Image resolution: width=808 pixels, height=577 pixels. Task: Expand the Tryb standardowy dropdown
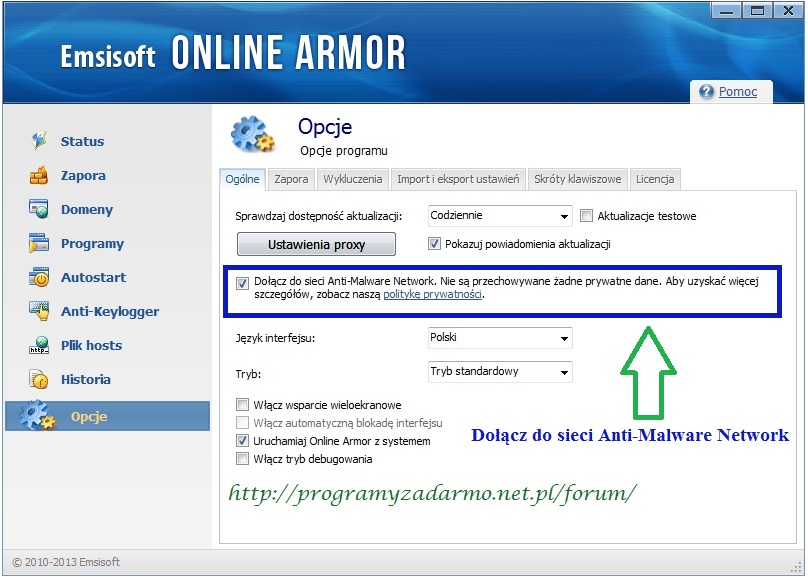565,372
